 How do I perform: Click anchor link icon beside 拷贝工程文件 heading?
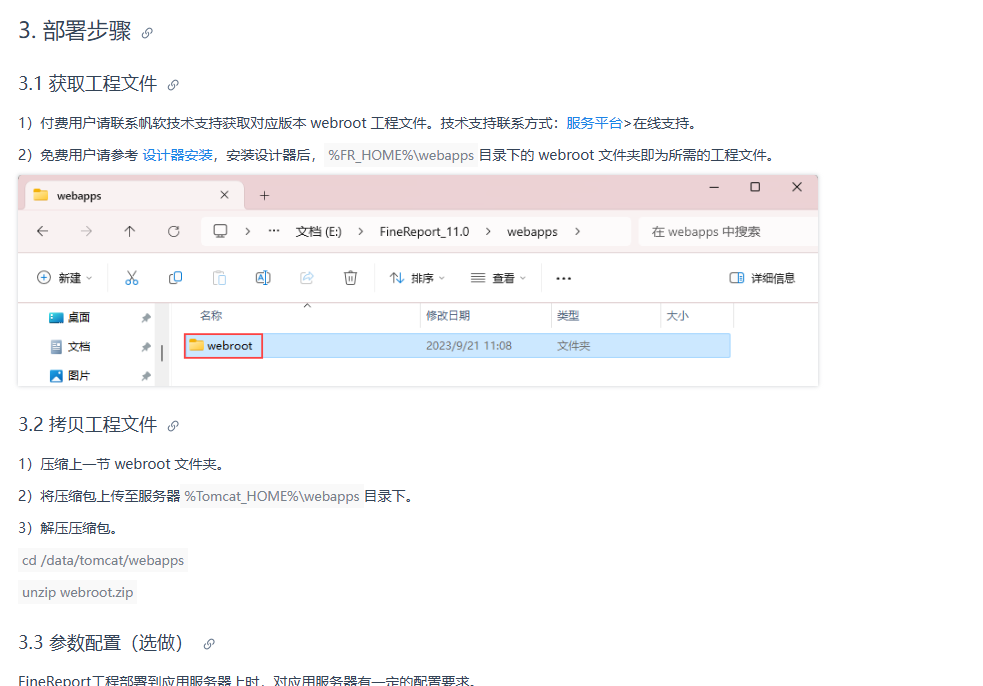pos(173,426)
